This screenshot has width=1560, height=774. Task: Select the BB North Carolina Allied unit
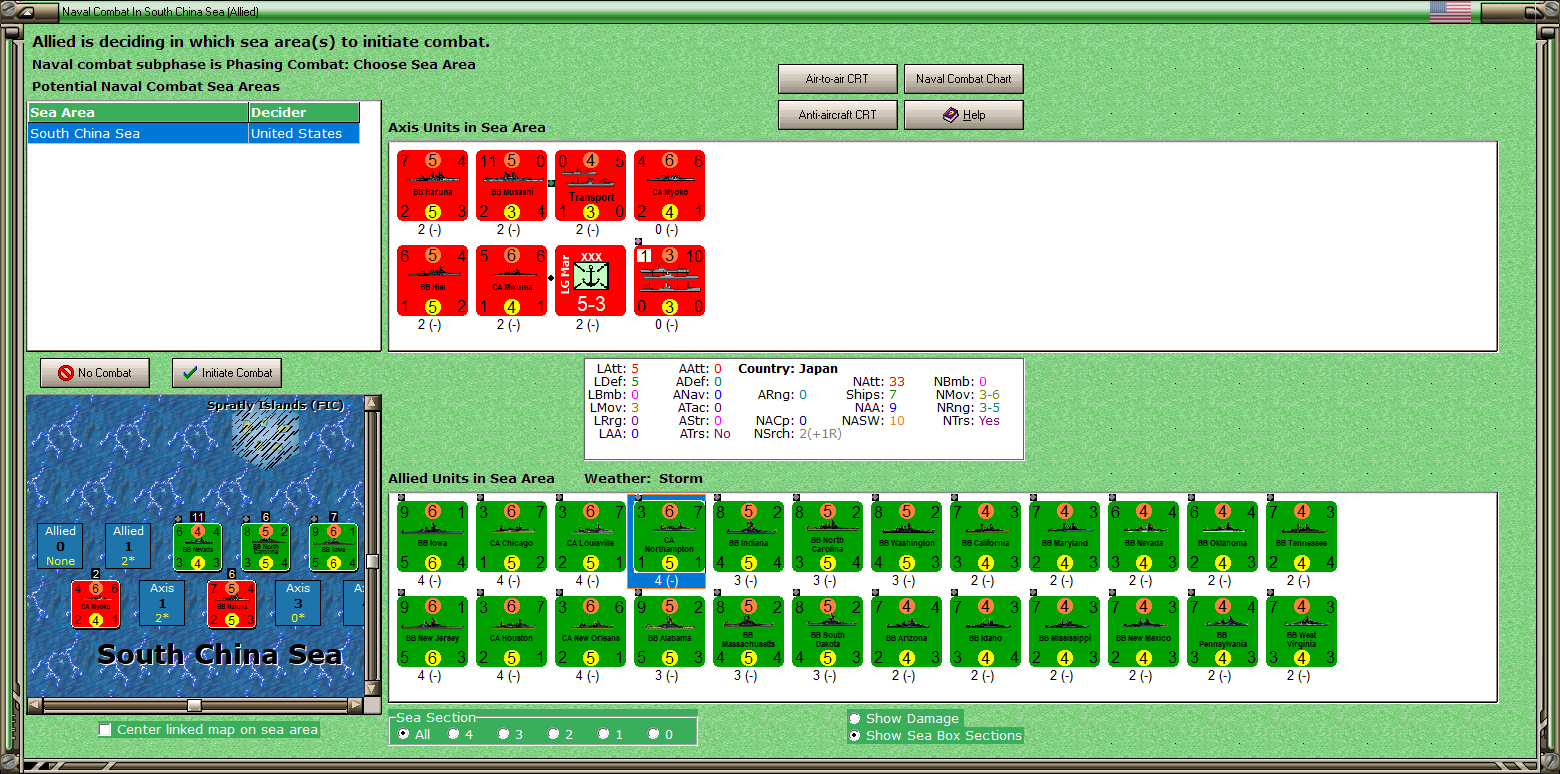tap(828, 537)
